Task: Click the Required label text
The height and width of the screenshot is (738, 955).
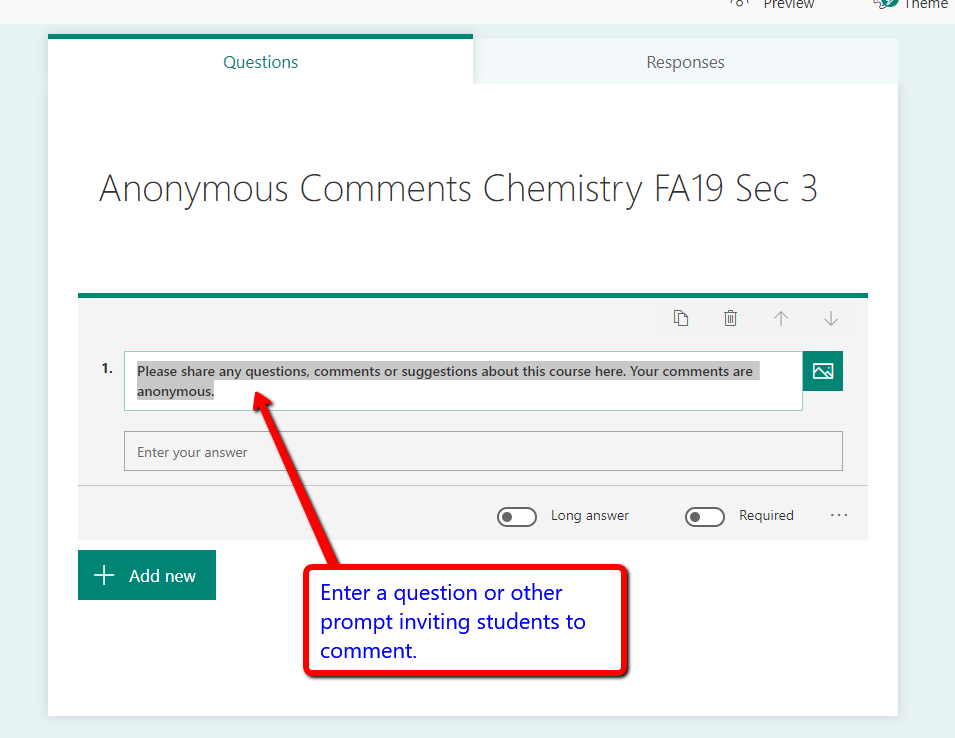Action: [x=766, y=516]
